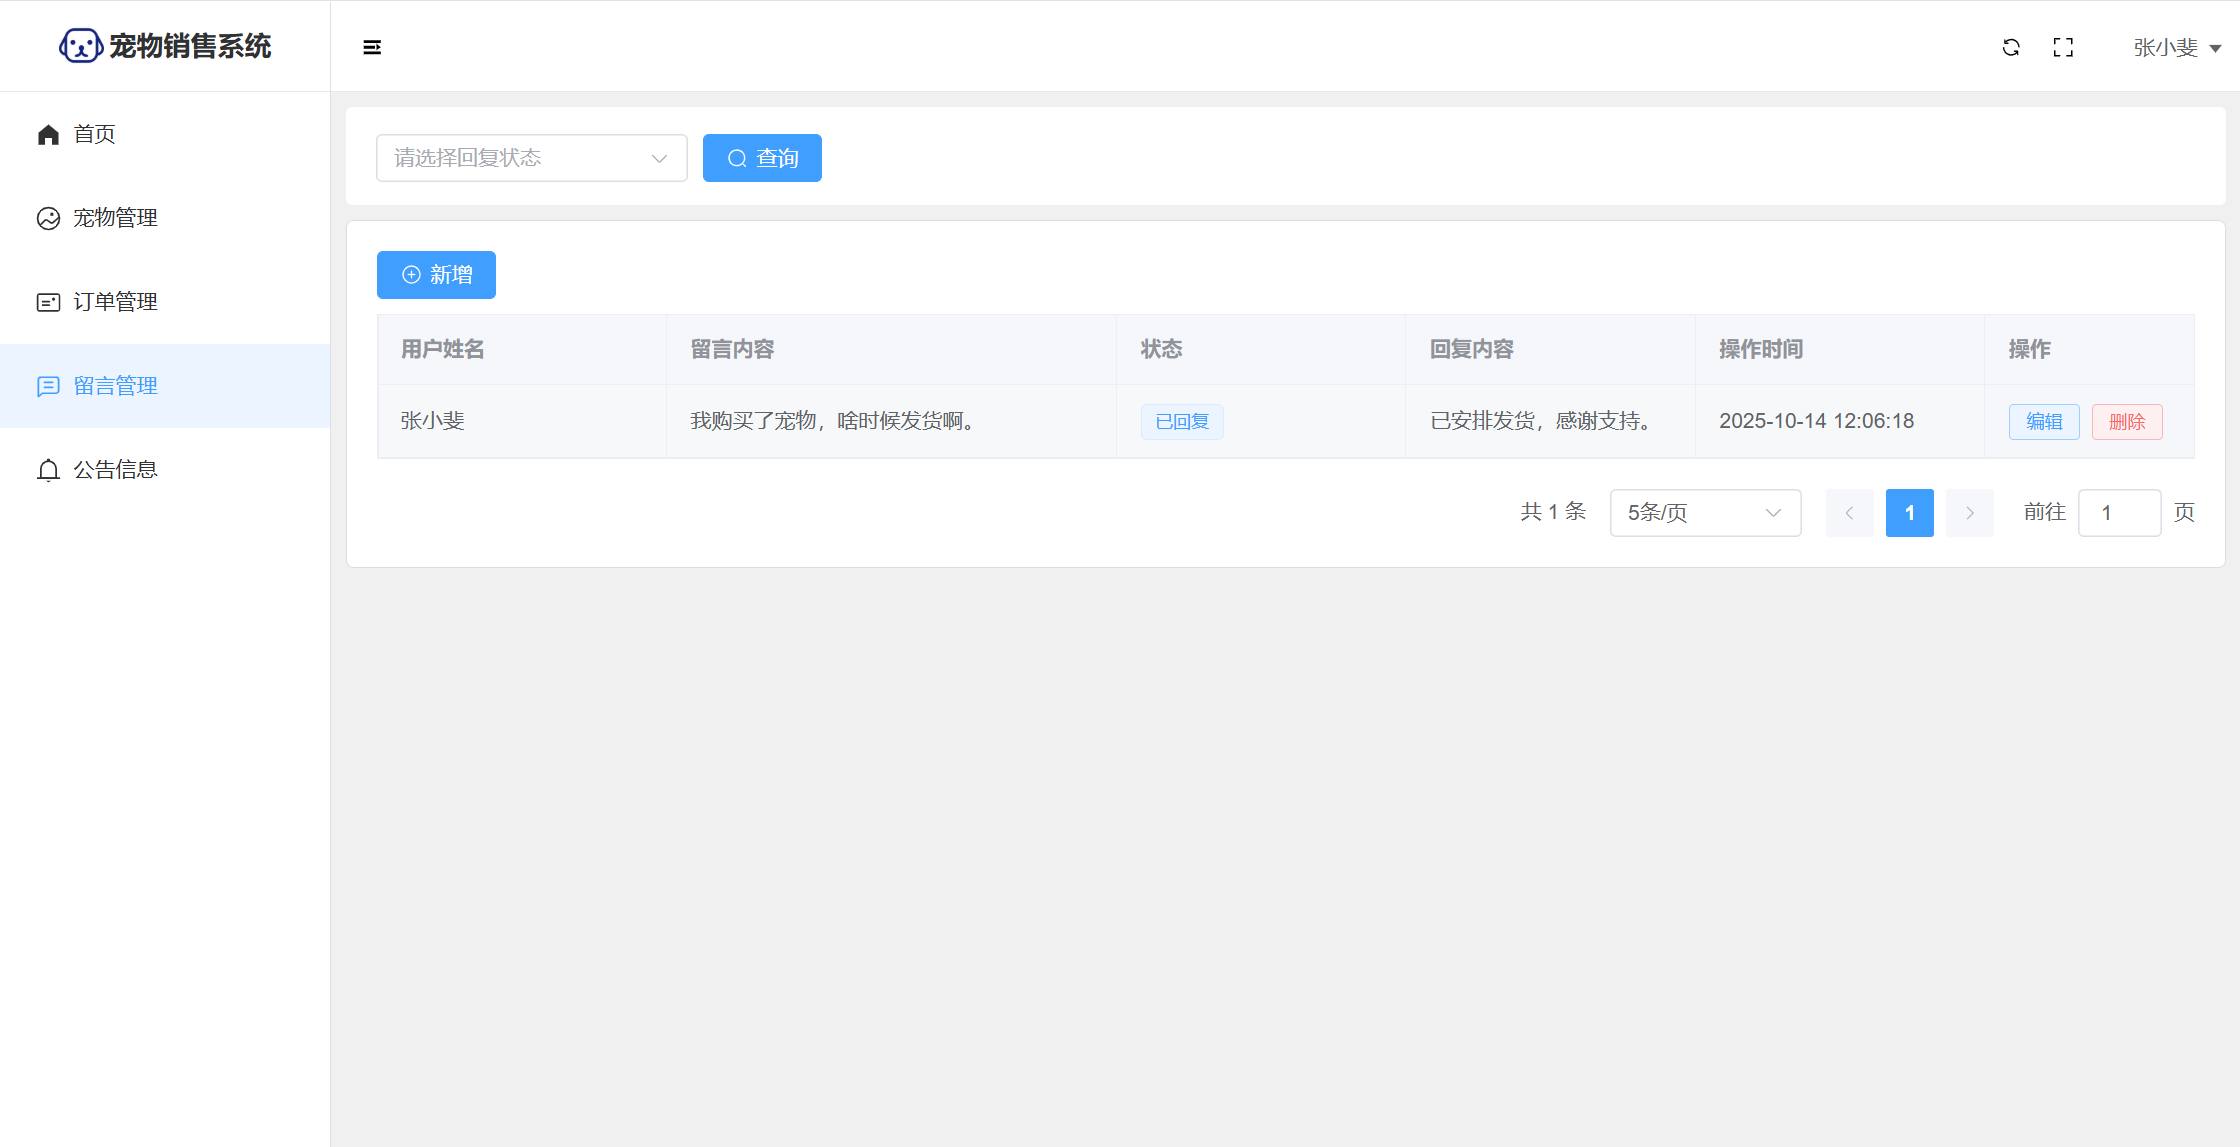Open the 留言管理 menu item
The width and height of the screenshot is (2240, 1147).
pyautogui.click(x=115, y=386)
